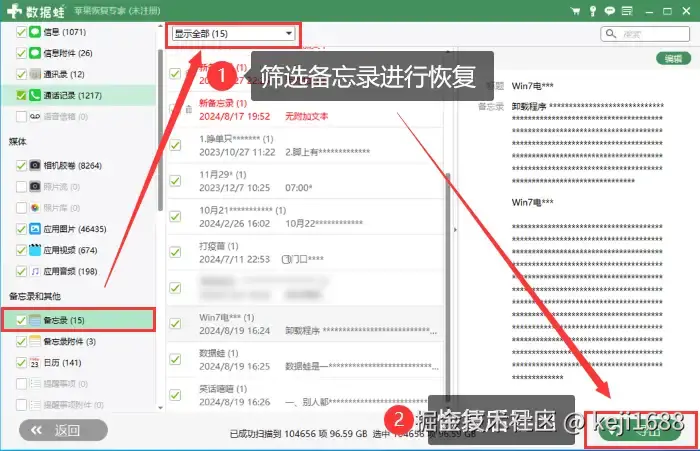Click the 应用视频 app videos clapper icon
Viewport: 700px width, 451px height.
pos(35,250)
